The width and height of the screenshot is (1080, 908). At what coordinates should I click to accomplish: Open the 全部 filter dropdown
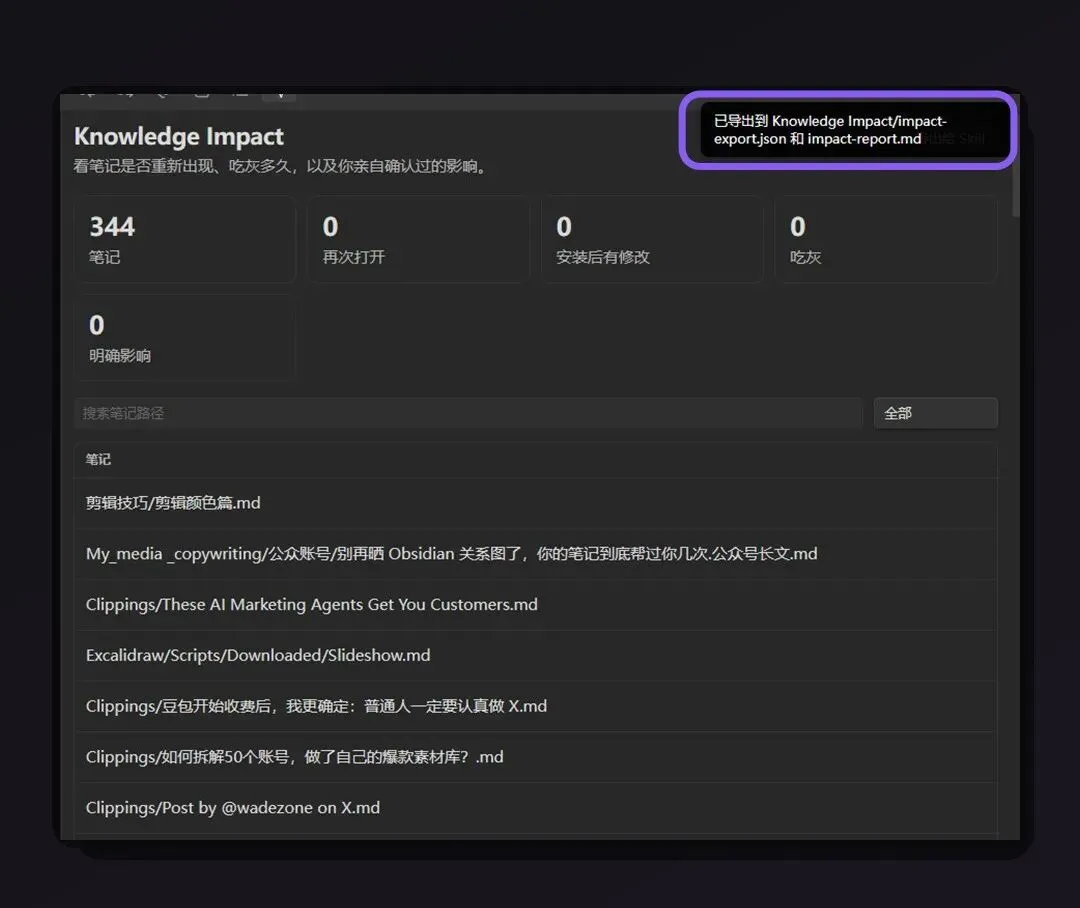coord(935,413)
